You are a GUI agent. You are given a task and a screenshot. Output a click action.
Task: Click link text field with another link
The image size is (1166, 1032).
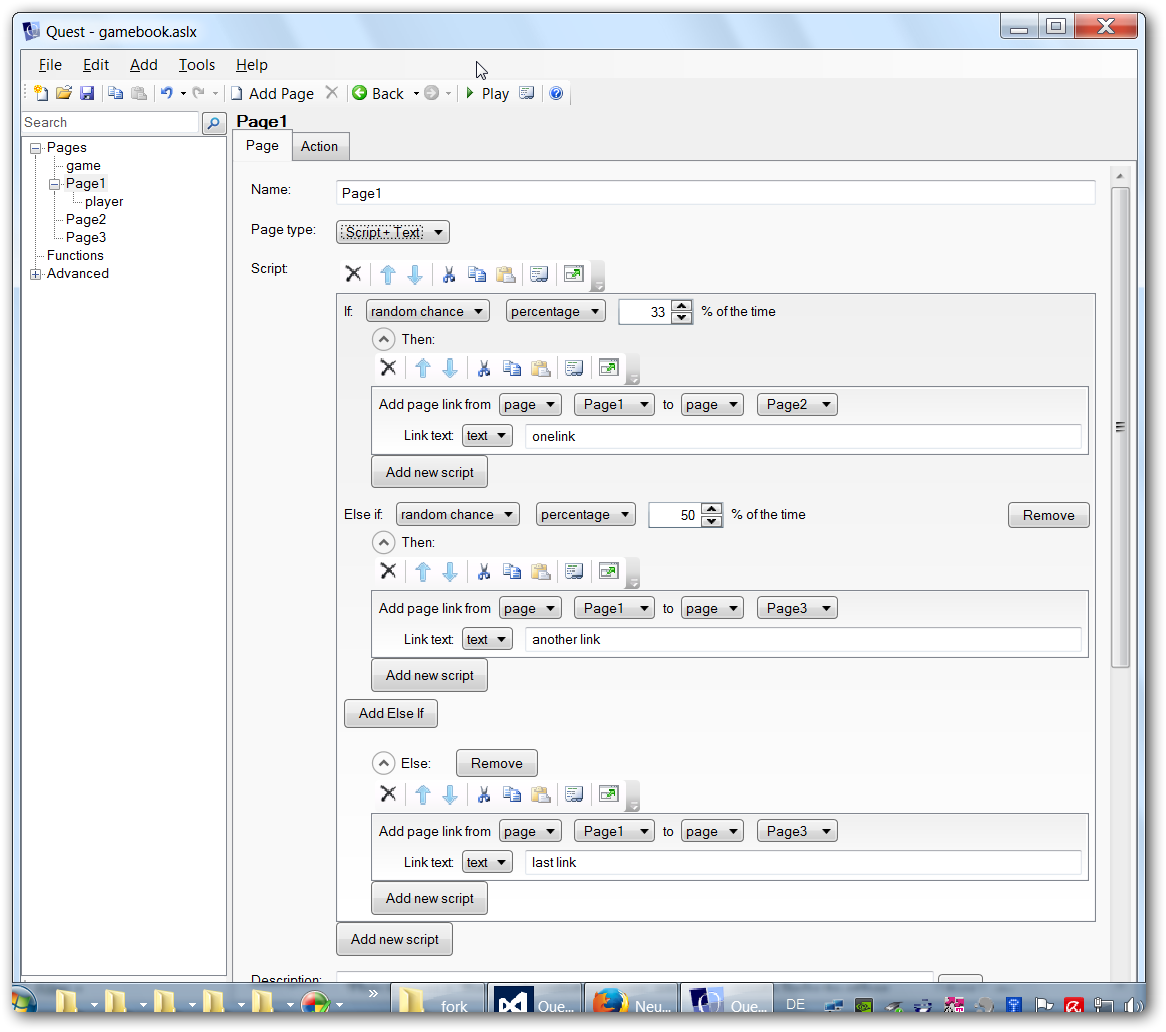(x=803, y=639)
